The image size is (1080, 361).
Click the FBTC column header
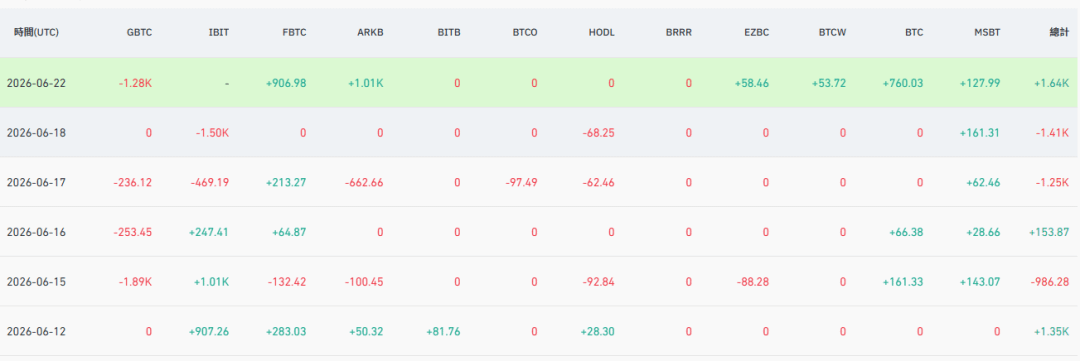(294, 32)
